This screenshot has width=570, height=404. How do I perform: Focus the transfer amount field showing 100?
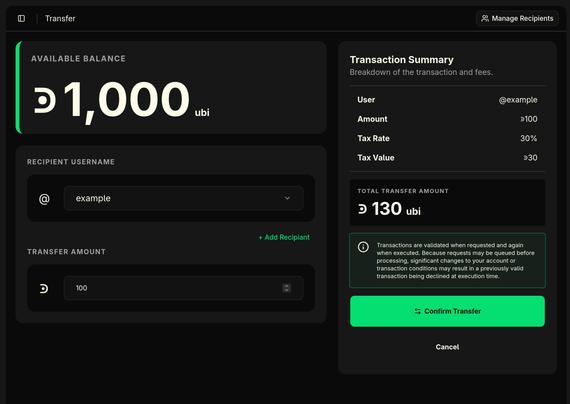[x=184, y=288]
